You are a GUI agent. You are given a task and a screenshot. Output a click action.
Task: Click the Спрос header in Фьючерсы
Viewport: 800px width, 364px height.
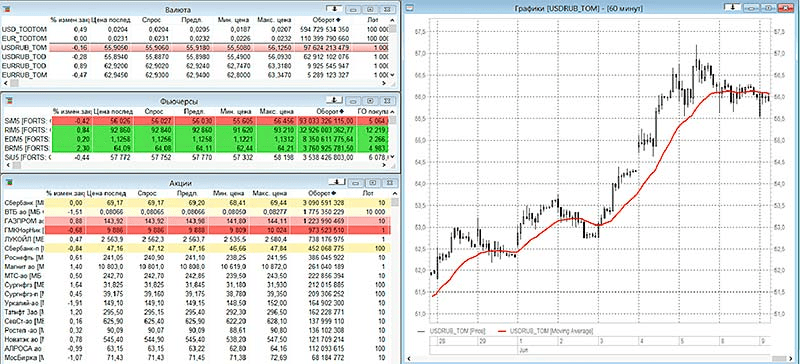pos(154,111)
